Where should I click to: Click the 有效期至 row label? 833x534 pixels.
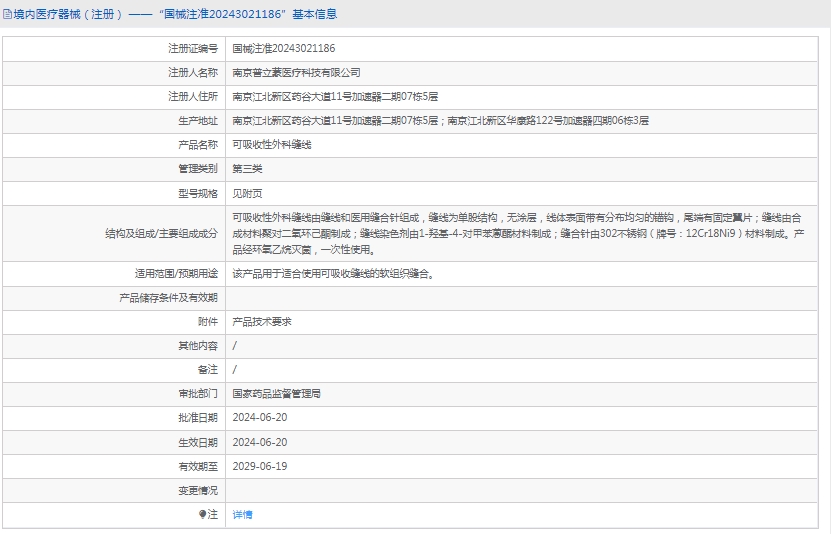[198, 466]
